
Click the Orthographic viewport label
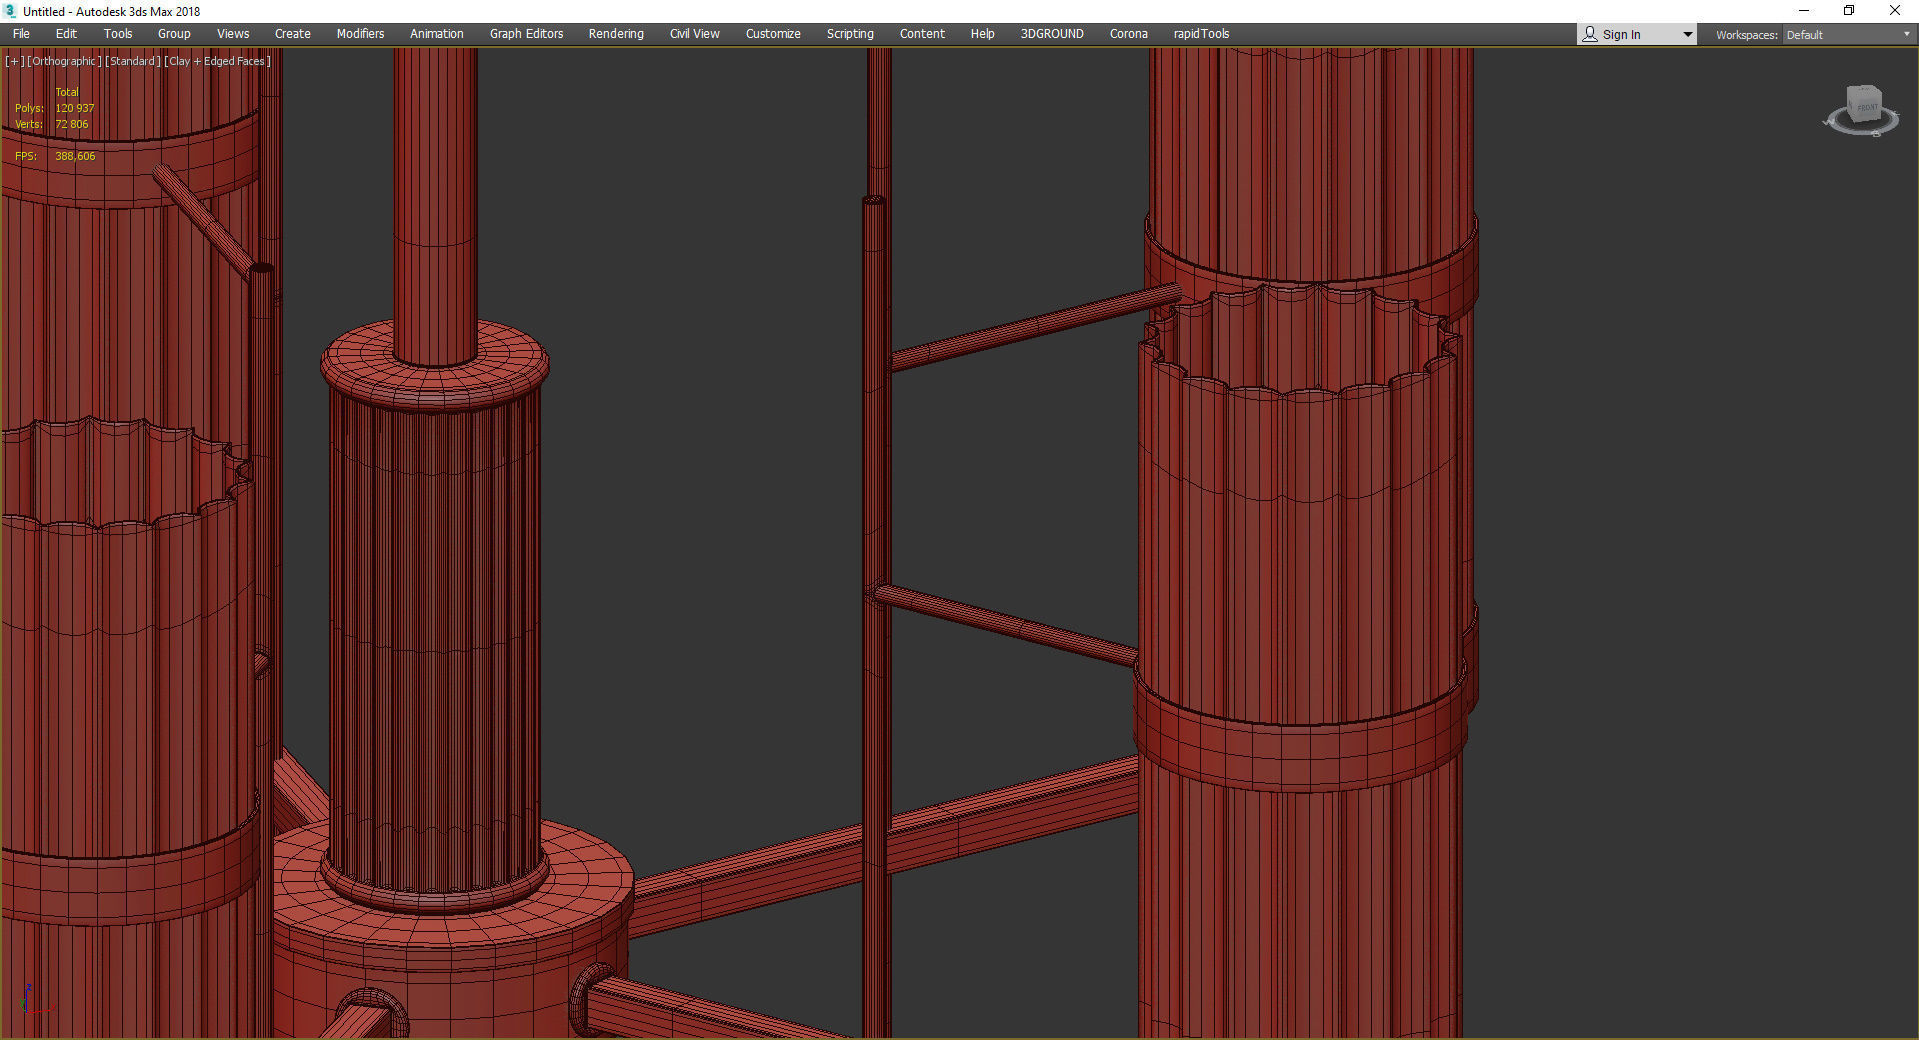[x=64, y=61]
